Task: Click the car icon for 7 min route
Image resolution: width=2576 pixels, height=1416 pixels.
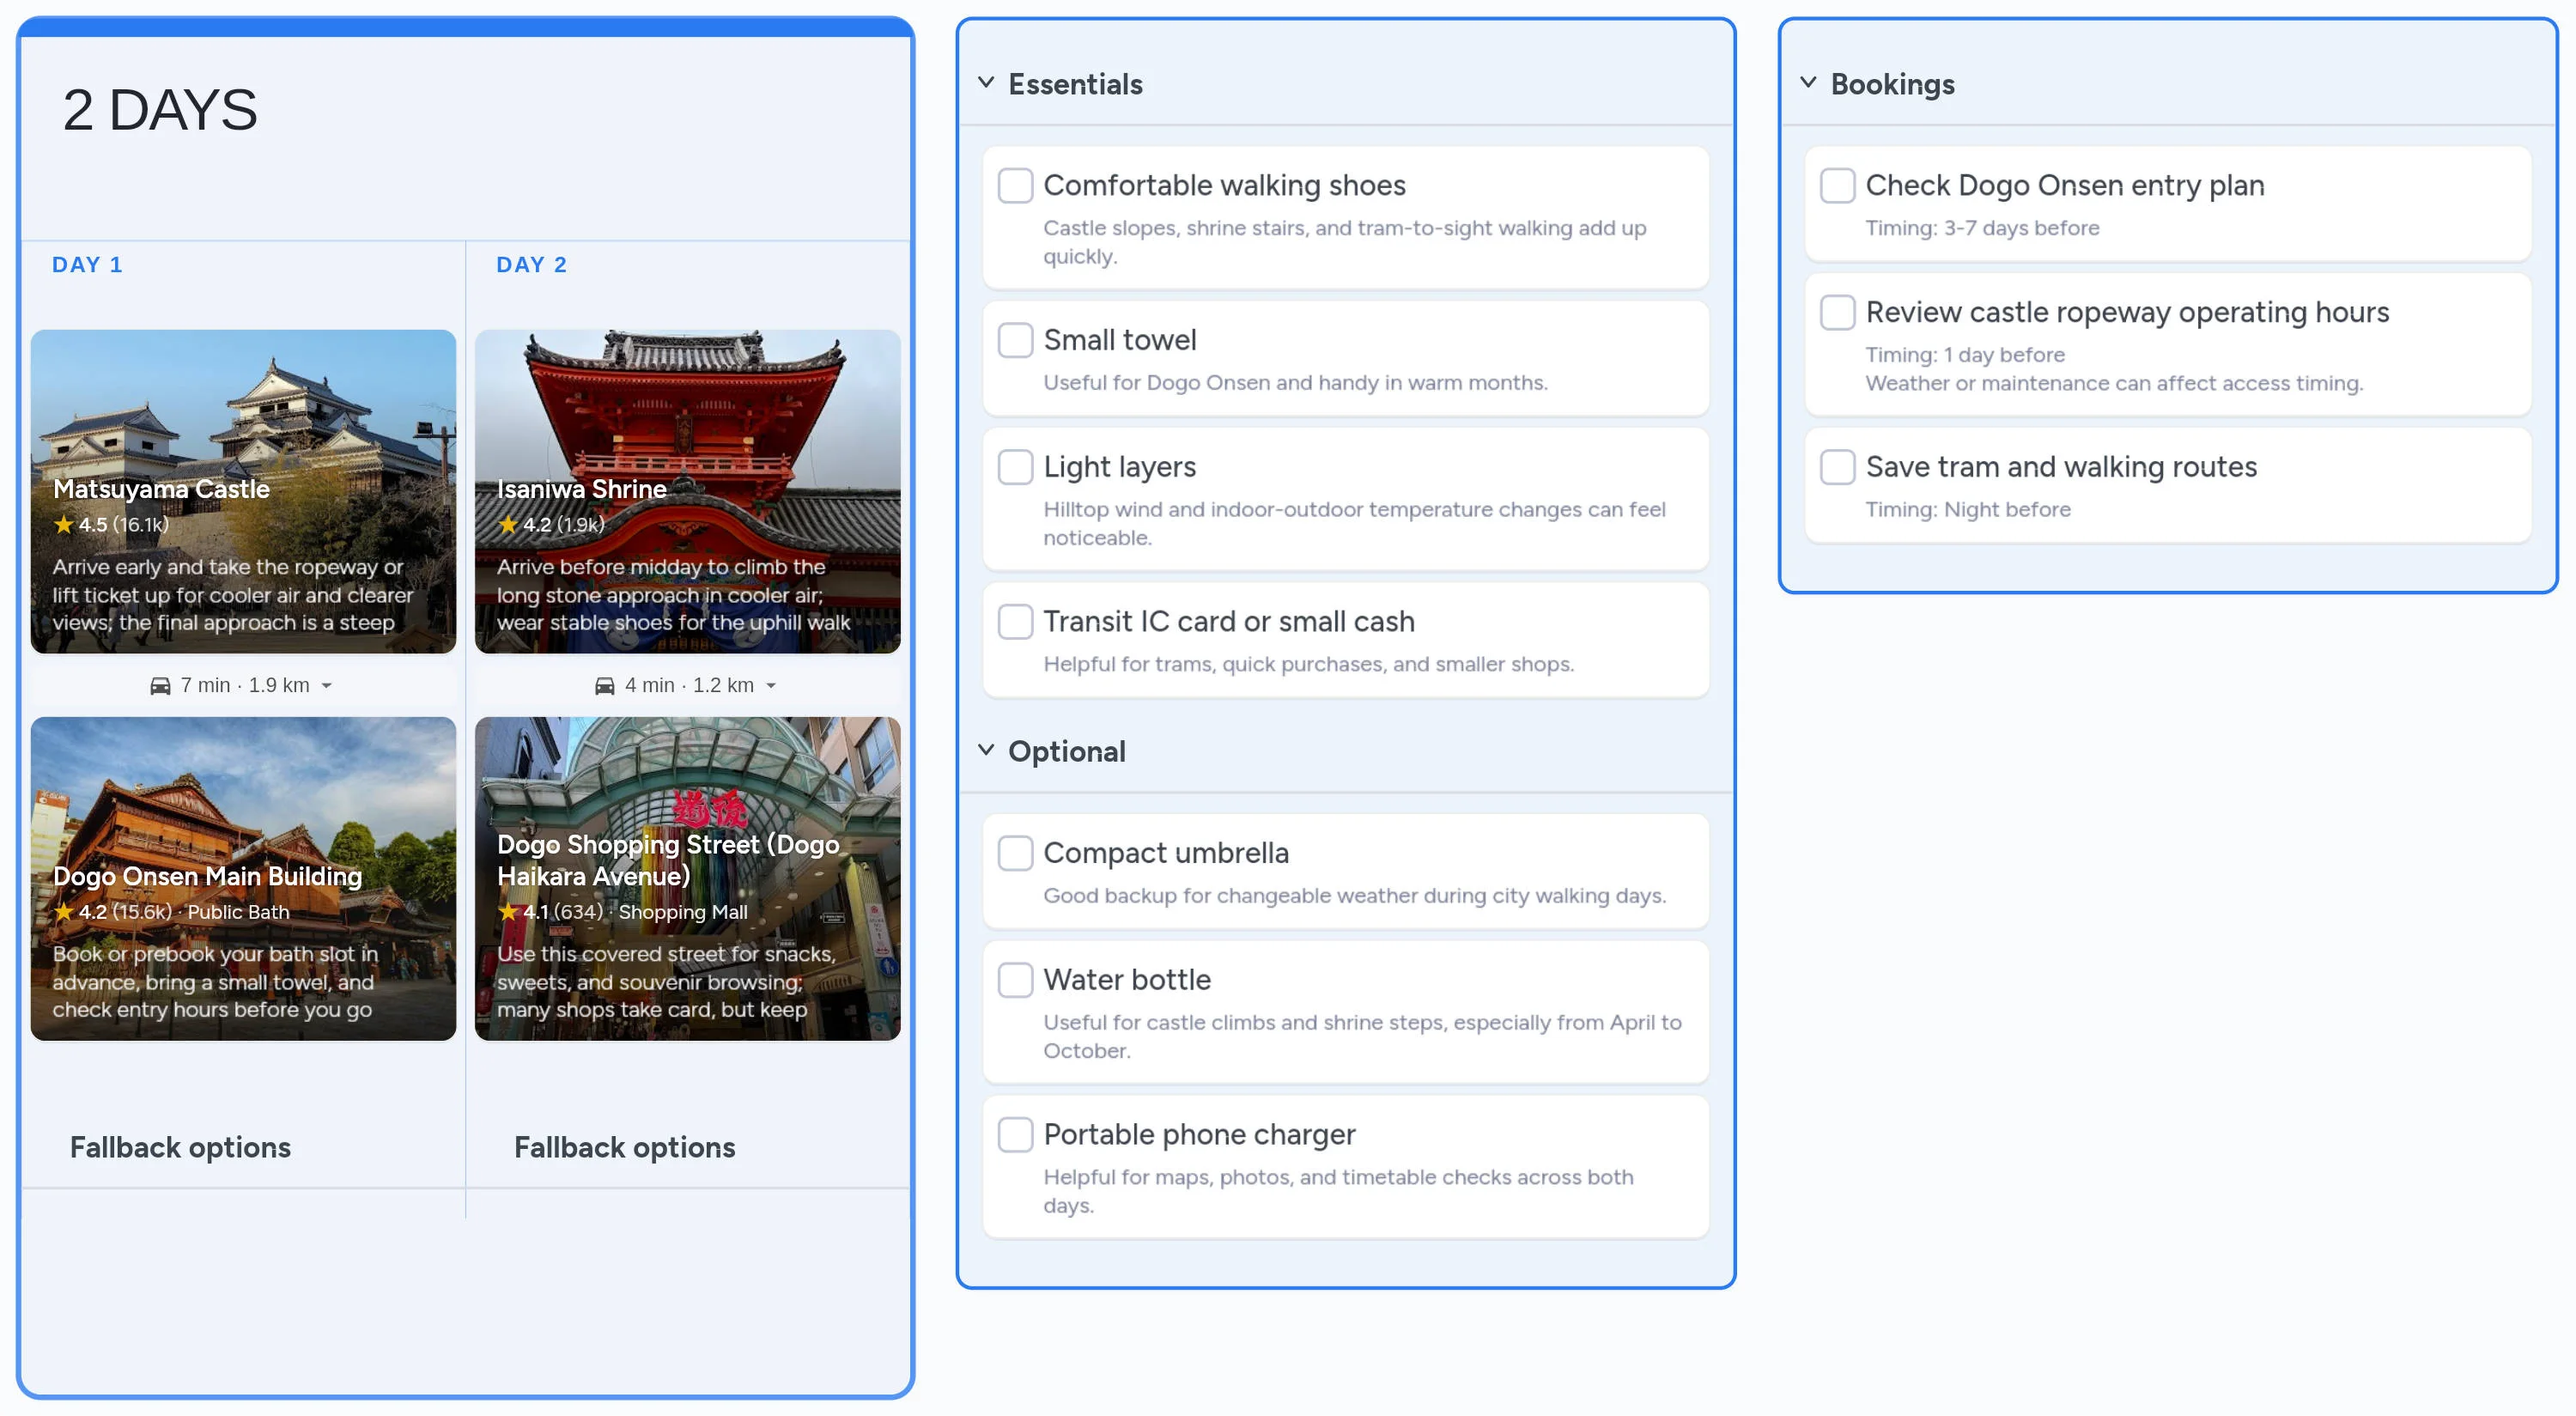Action: 160,685
